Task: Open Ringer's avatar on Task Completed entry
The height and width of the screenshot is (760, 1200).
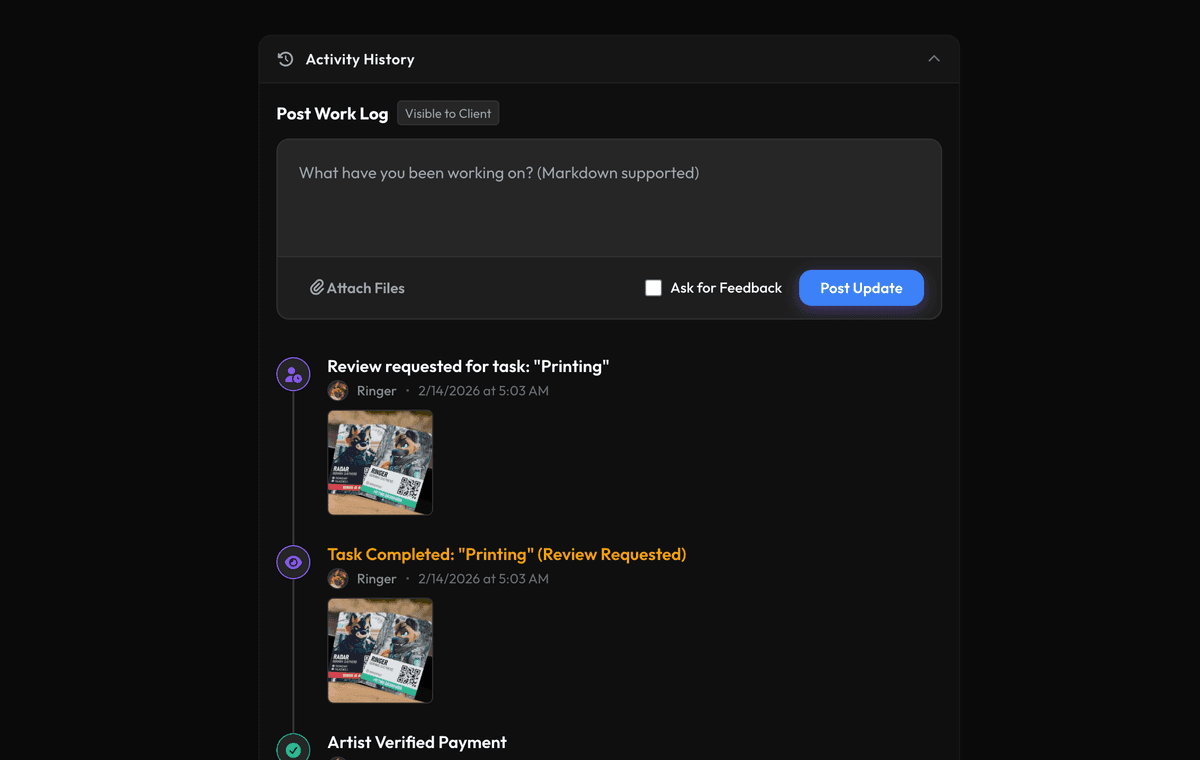Action: pos(338,579)
